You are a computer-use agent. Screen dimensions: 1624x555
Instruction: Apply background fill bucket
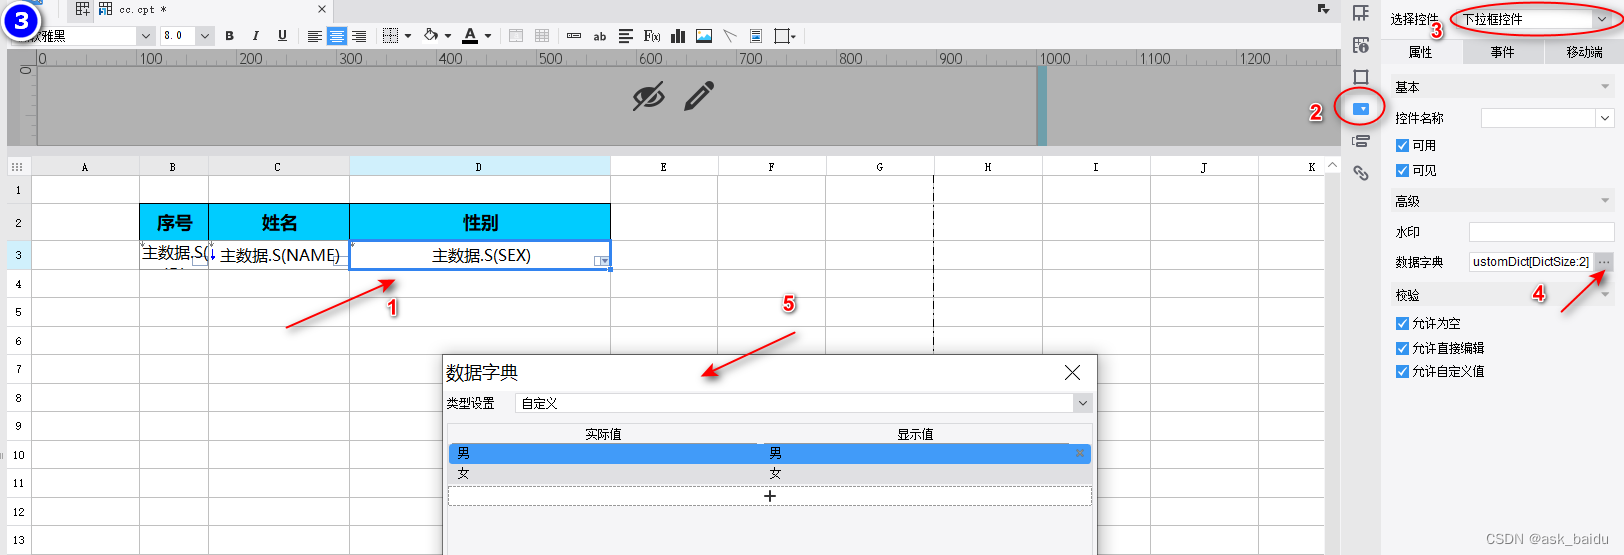tap(431, 36)
